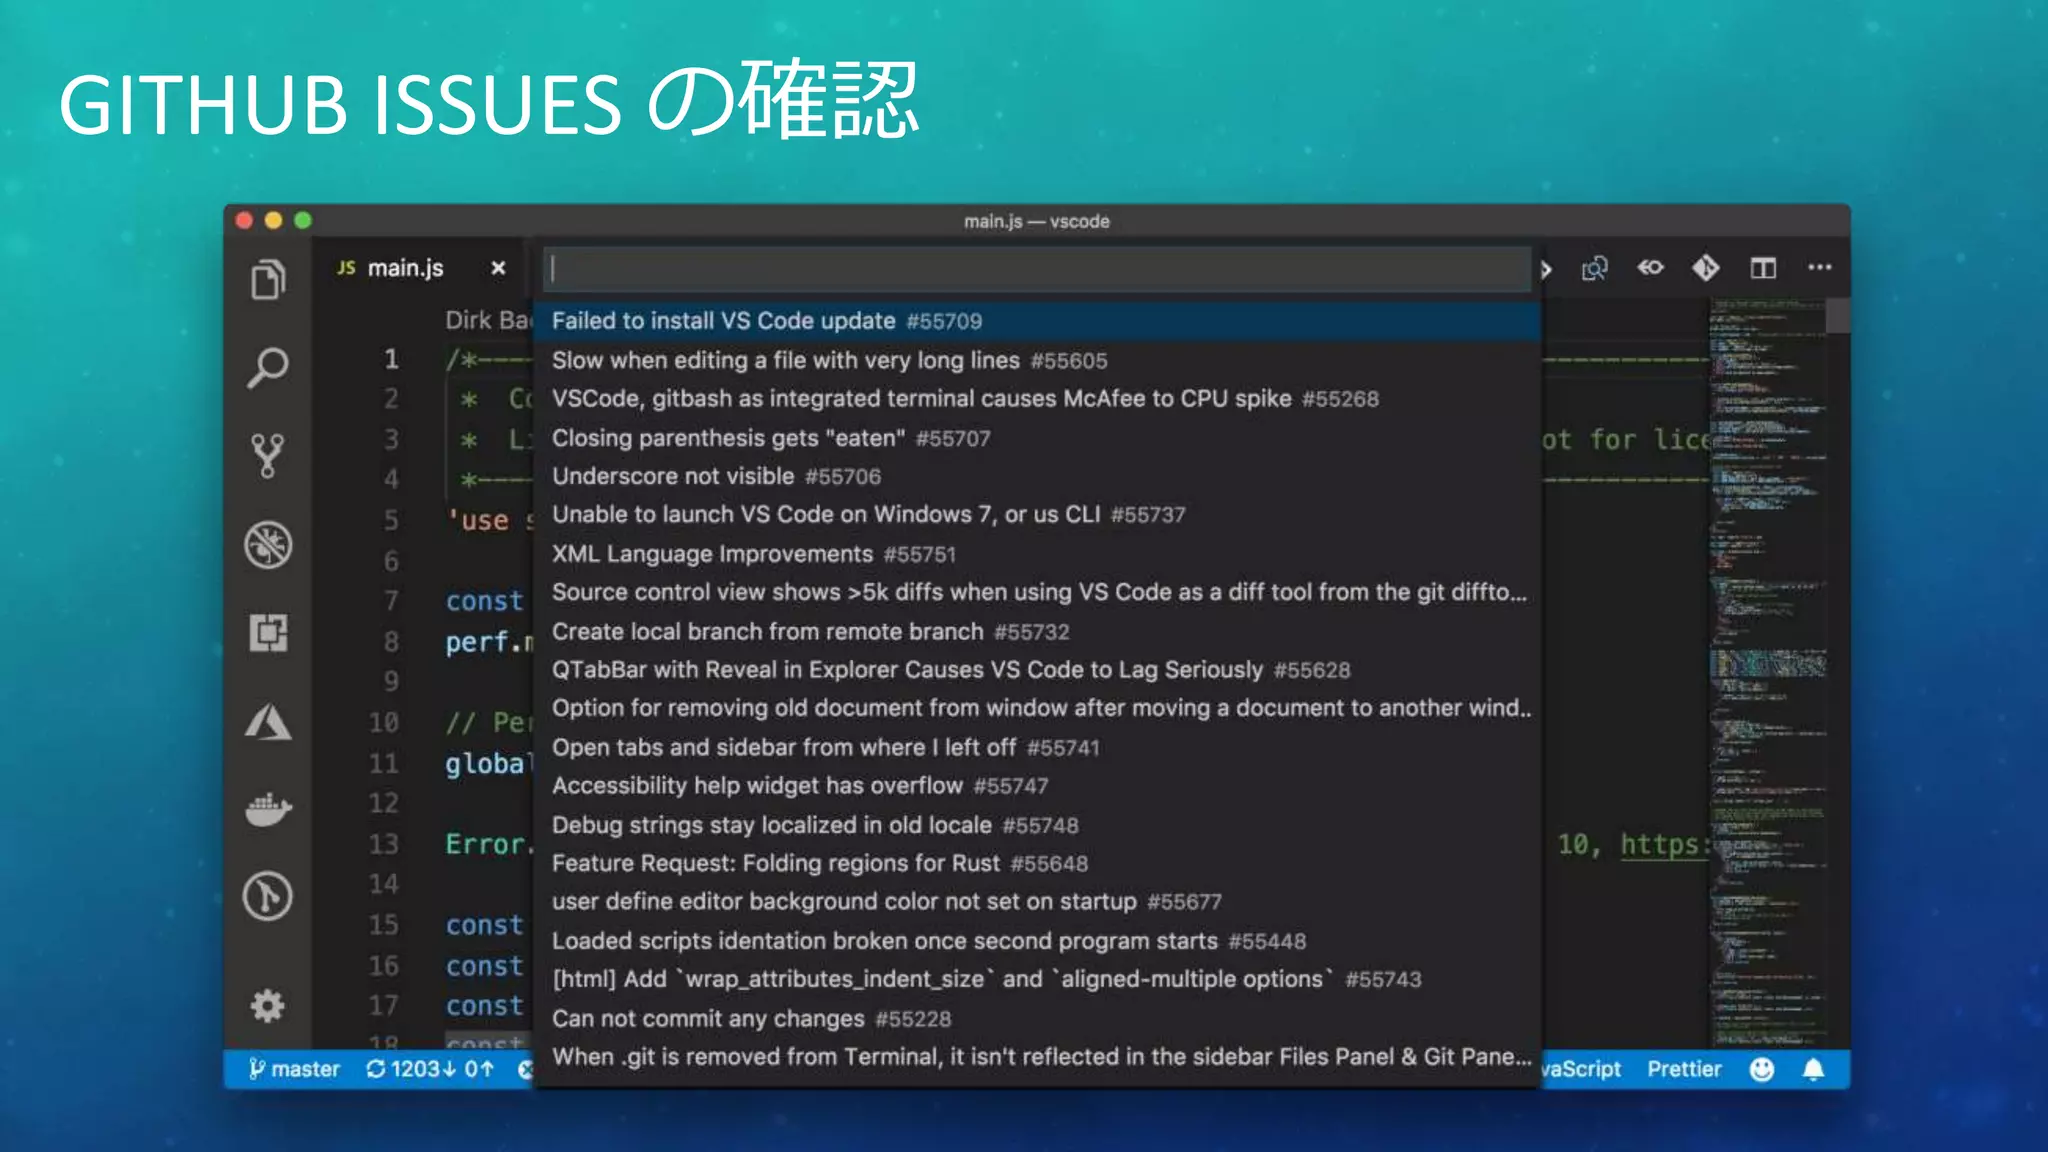
Task: Select the main.js editor tab
Action: click(423, 268)
